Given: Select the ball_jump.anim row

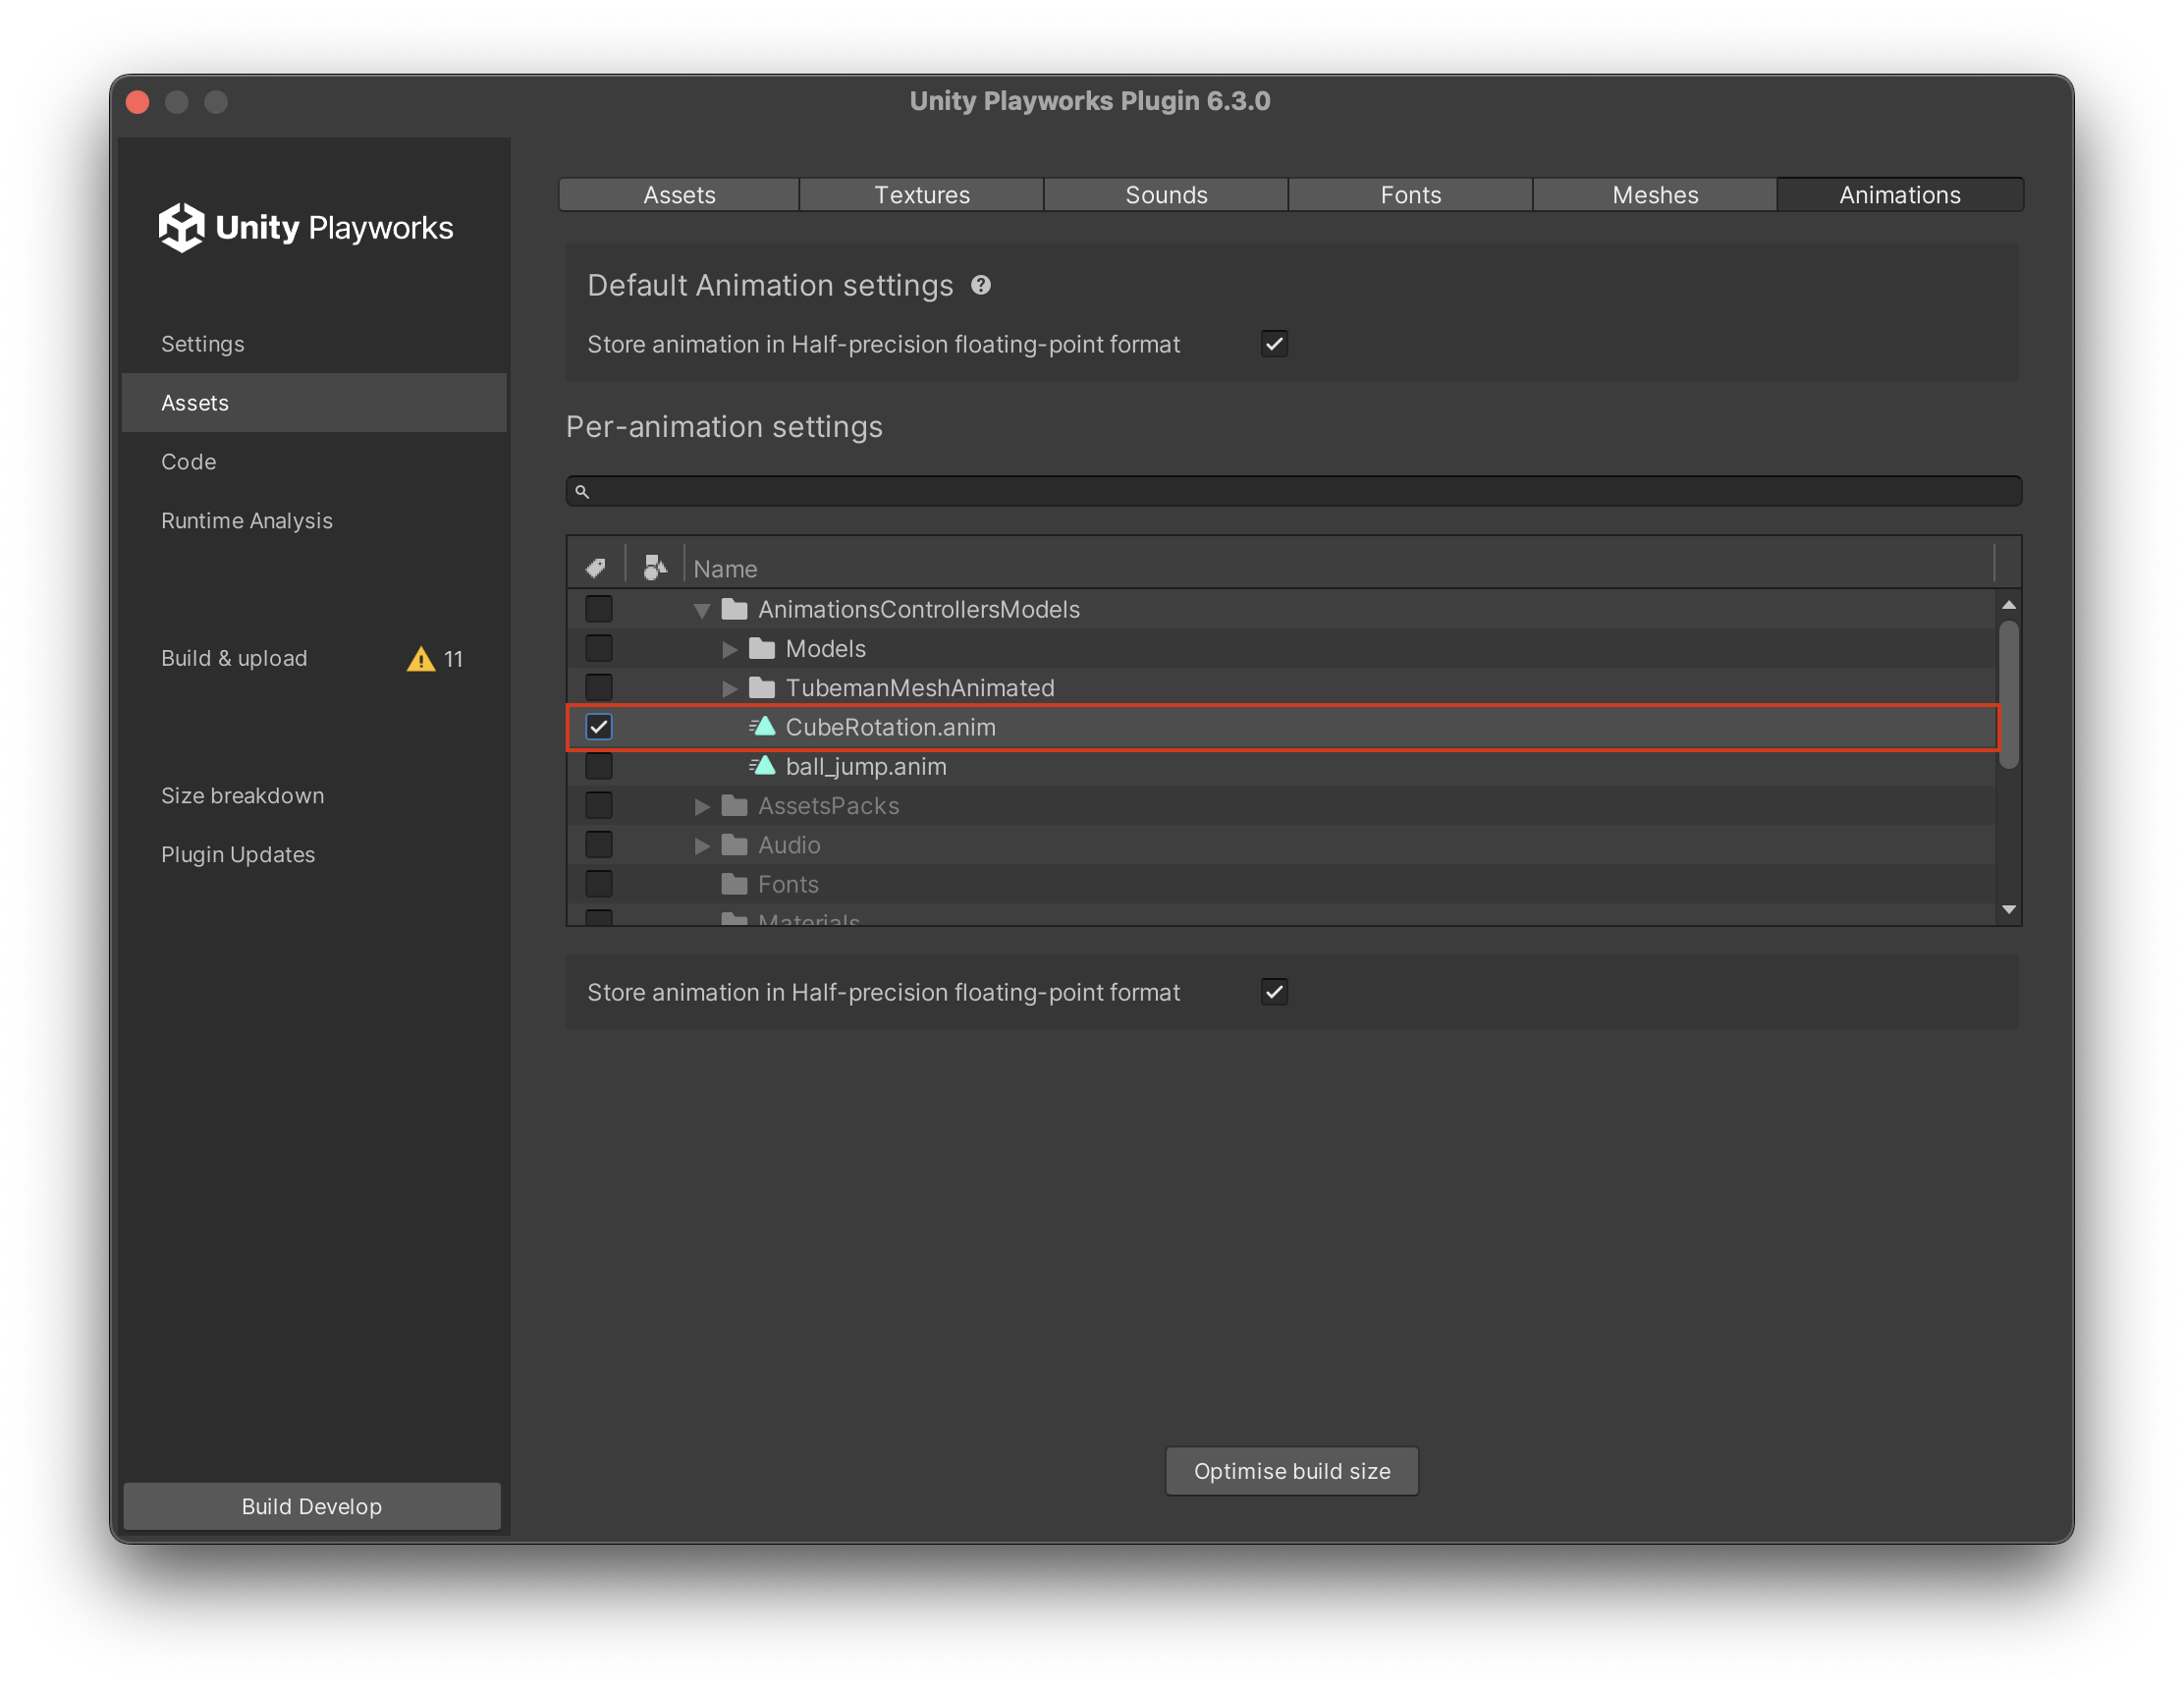Looking at the screenshot, I should click(1283, 766).
